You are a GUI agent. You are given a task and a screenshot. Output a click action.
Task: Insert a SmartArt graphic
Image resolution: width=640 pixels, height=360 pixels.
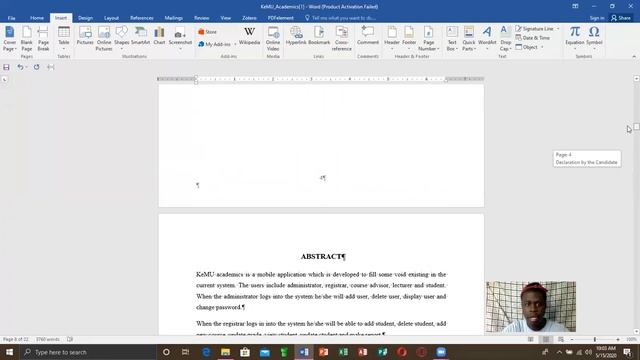(140, 36)
